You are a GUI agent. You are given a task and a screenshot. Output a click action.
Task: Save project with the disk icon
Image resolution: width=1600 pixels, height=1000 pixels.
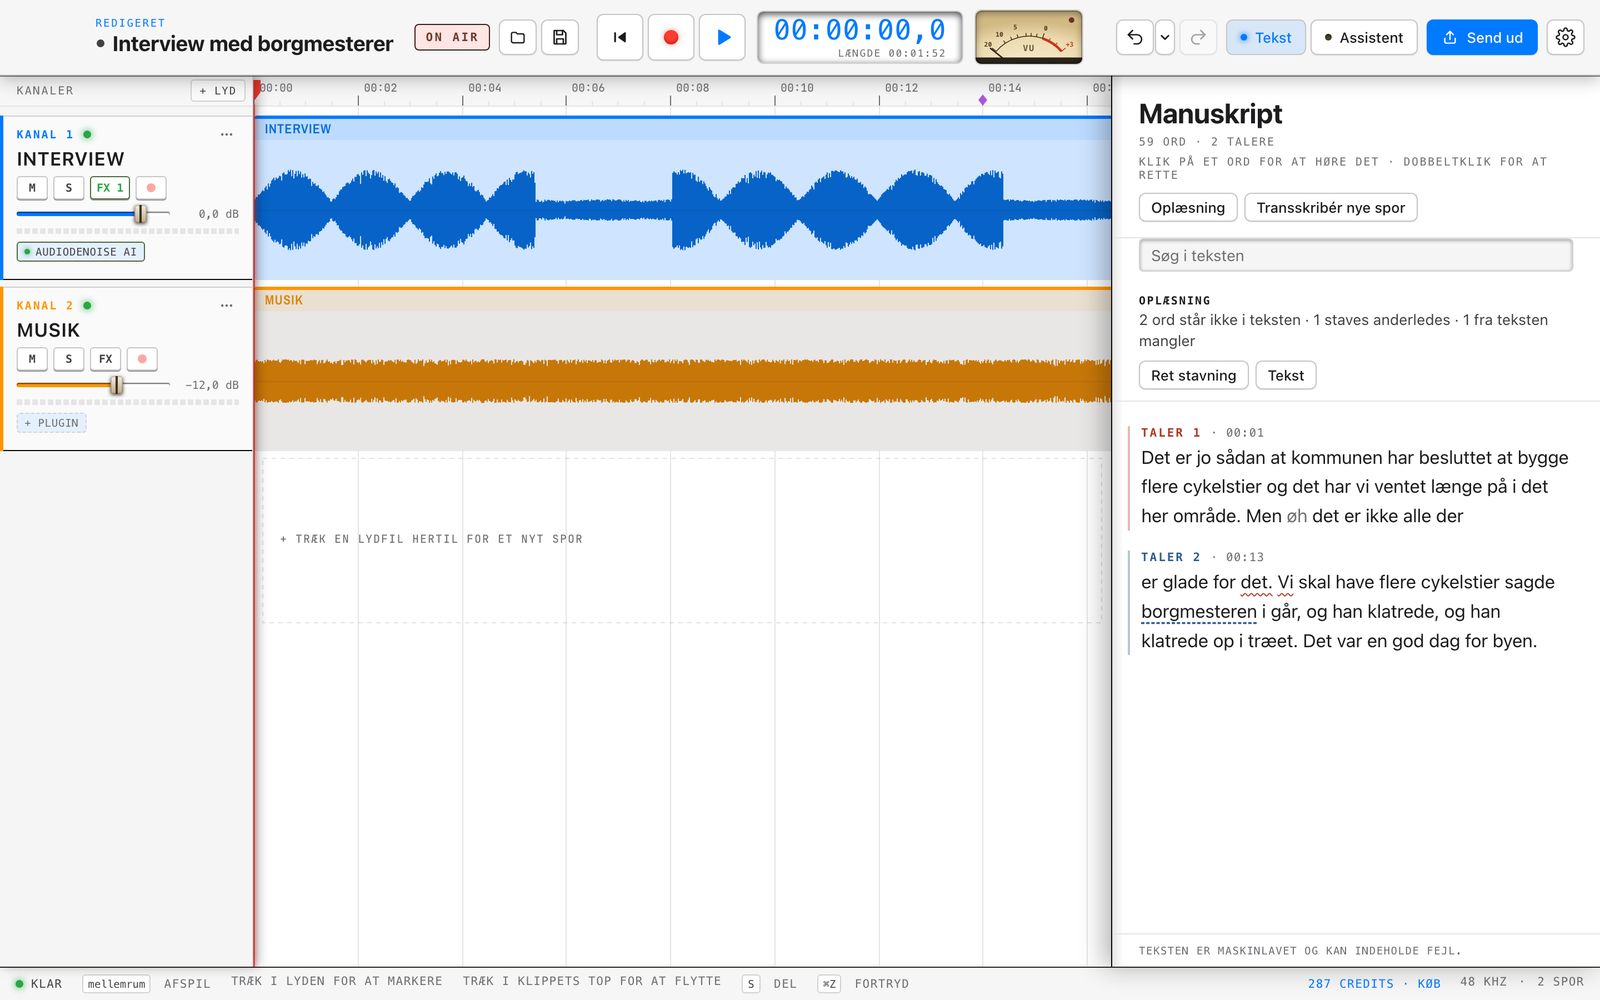pyautogui.click(x=560, y=37)
